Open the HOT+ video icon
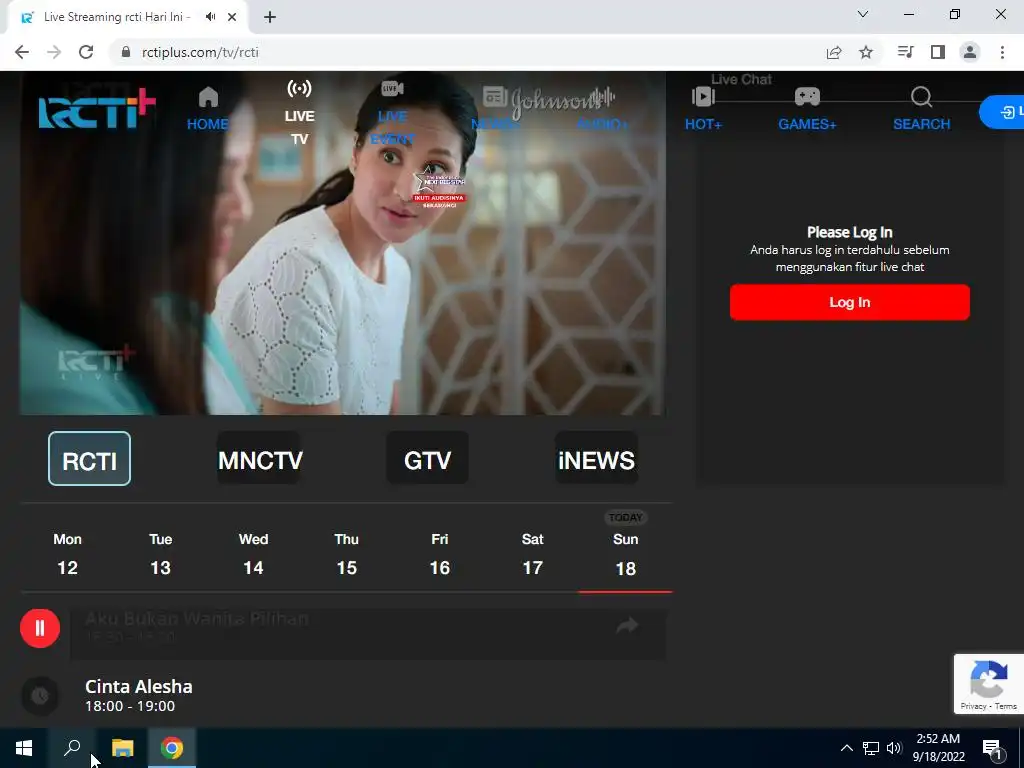 tap(703, 97)
